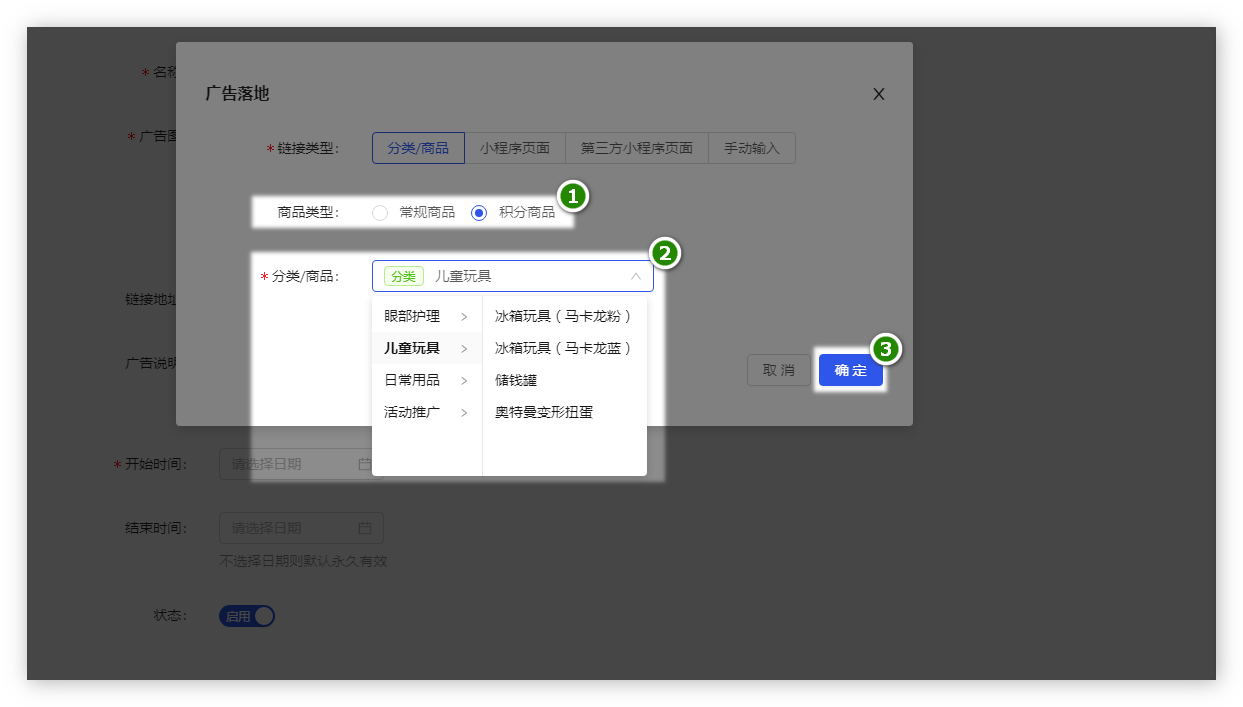Pick 冰箱玩具（马卡龙粉）product
The image size is (1243, 707).
[x=565, y=316]
